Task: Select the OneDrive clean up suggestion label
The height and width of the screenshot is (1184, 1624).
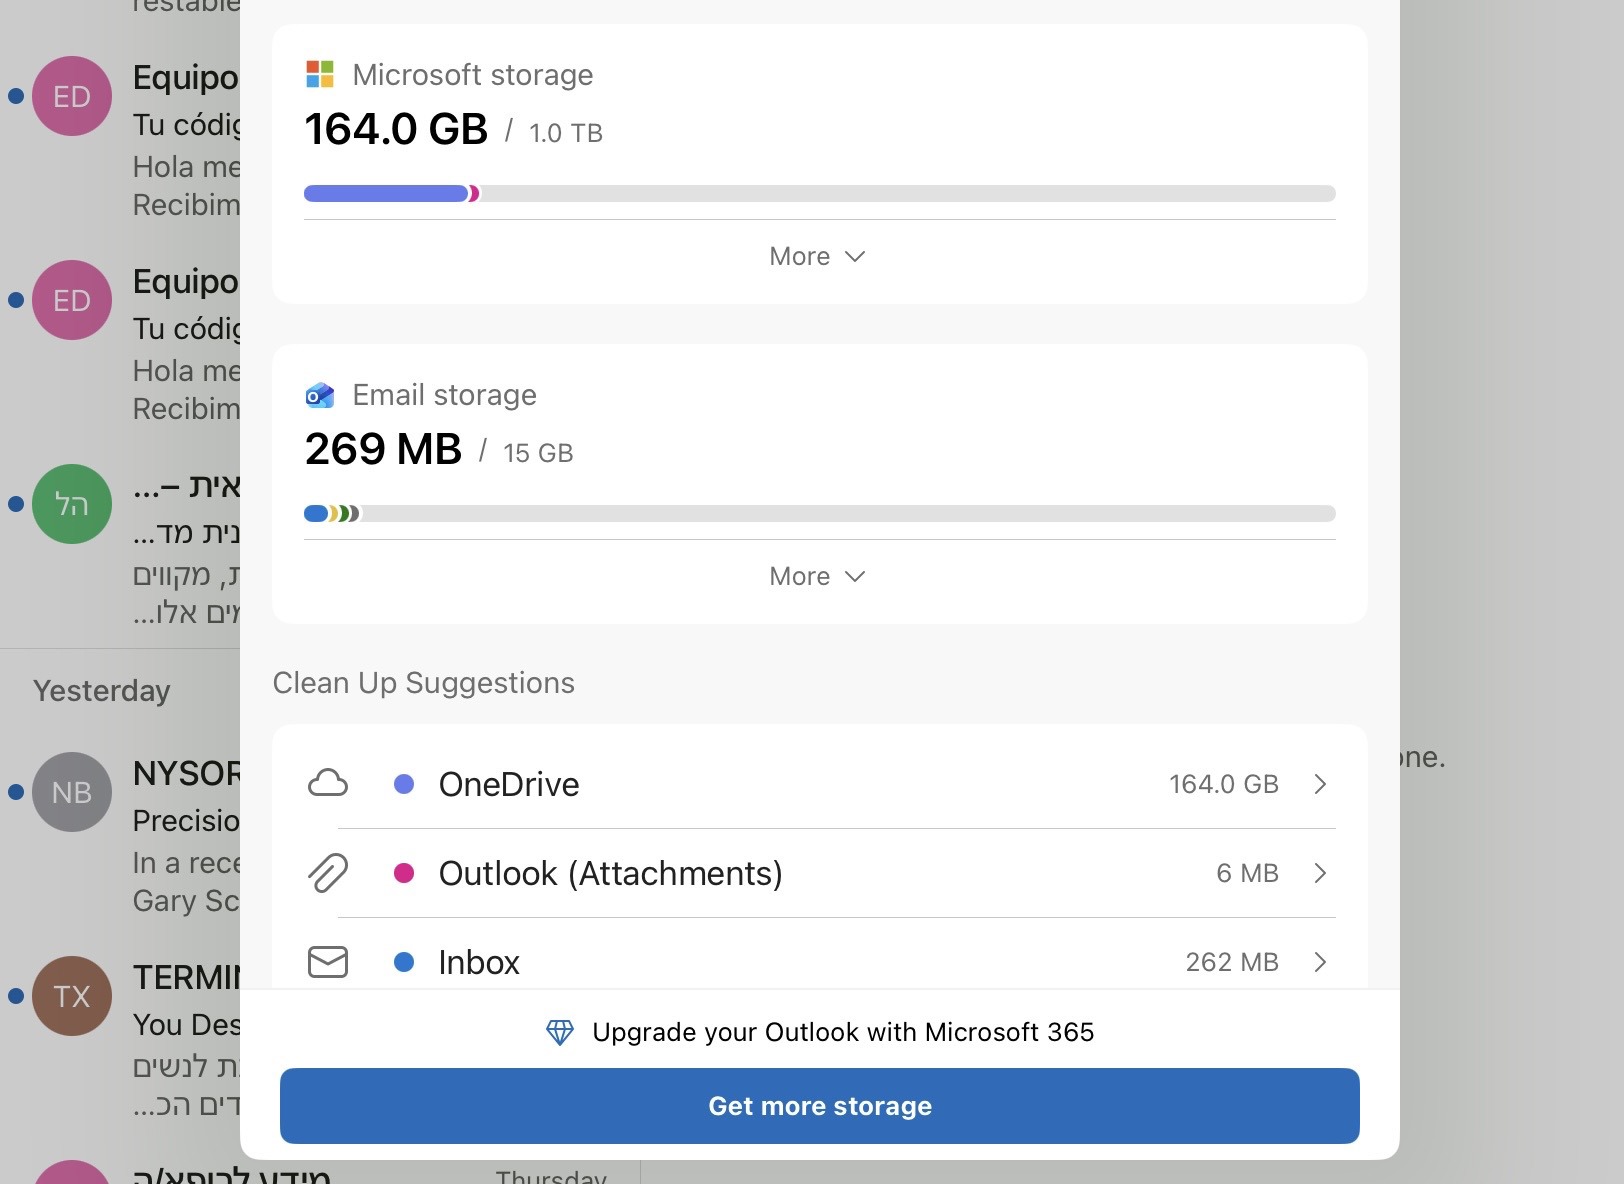Action: coord(509,784)
